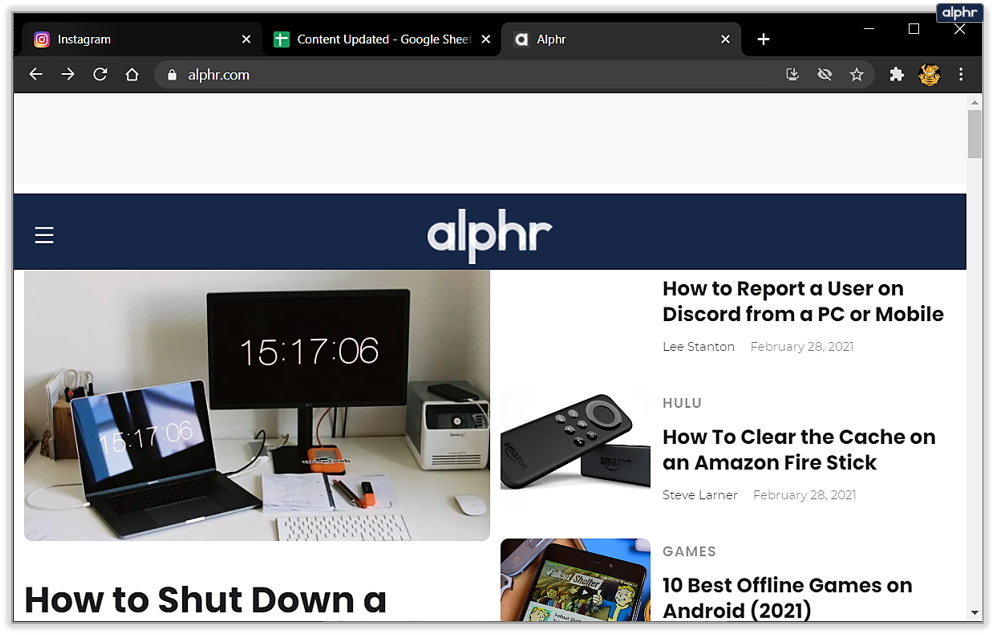Minimize the Chrome window
Image resolution: width=995 pixels, height=635 pixels.
pos(869,29)
